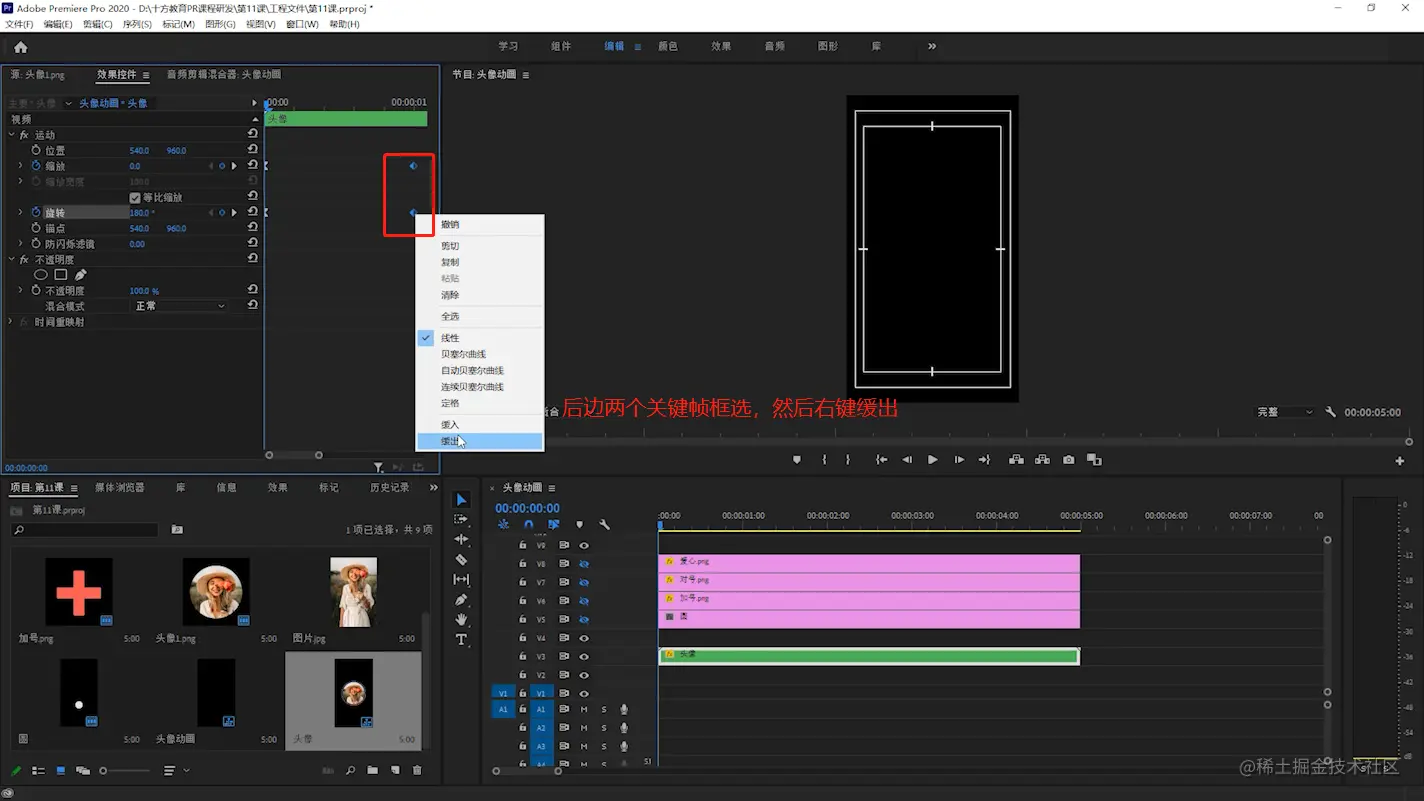
Task: Click New Bin folder icon in project panel
Action: pos(372,771)
